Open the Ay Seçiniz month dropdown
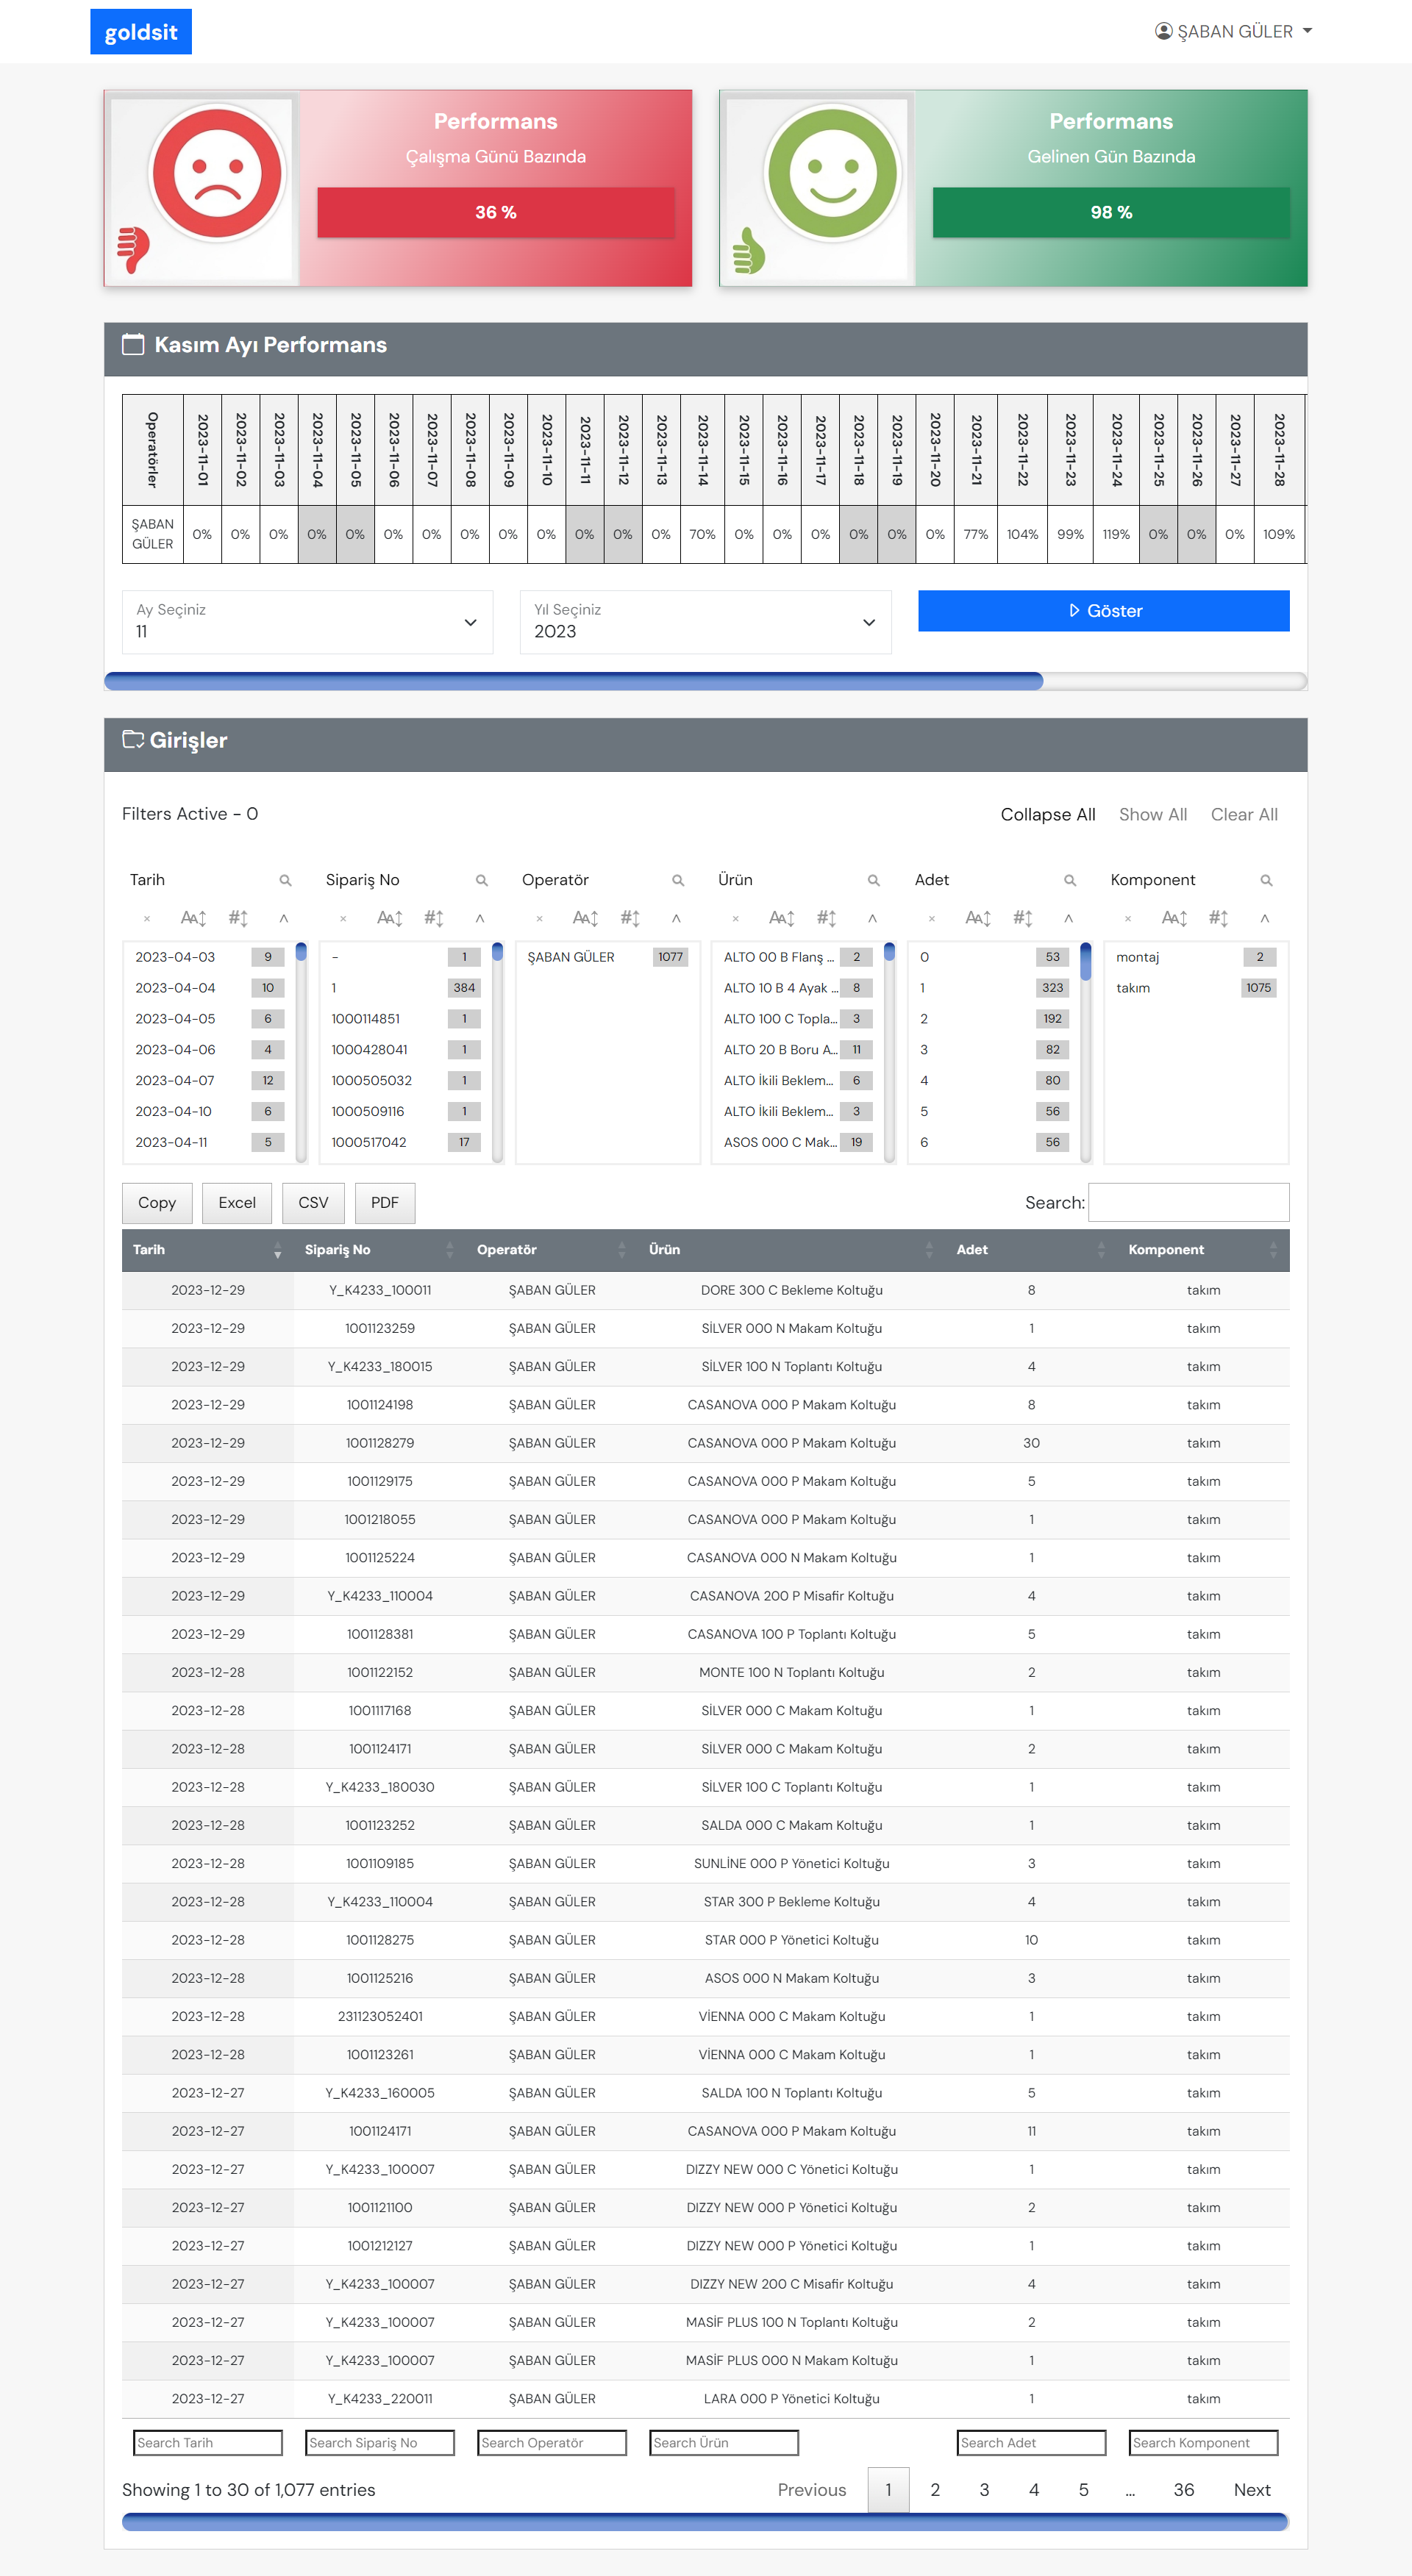The image size is (1412, 2576). 306,622
